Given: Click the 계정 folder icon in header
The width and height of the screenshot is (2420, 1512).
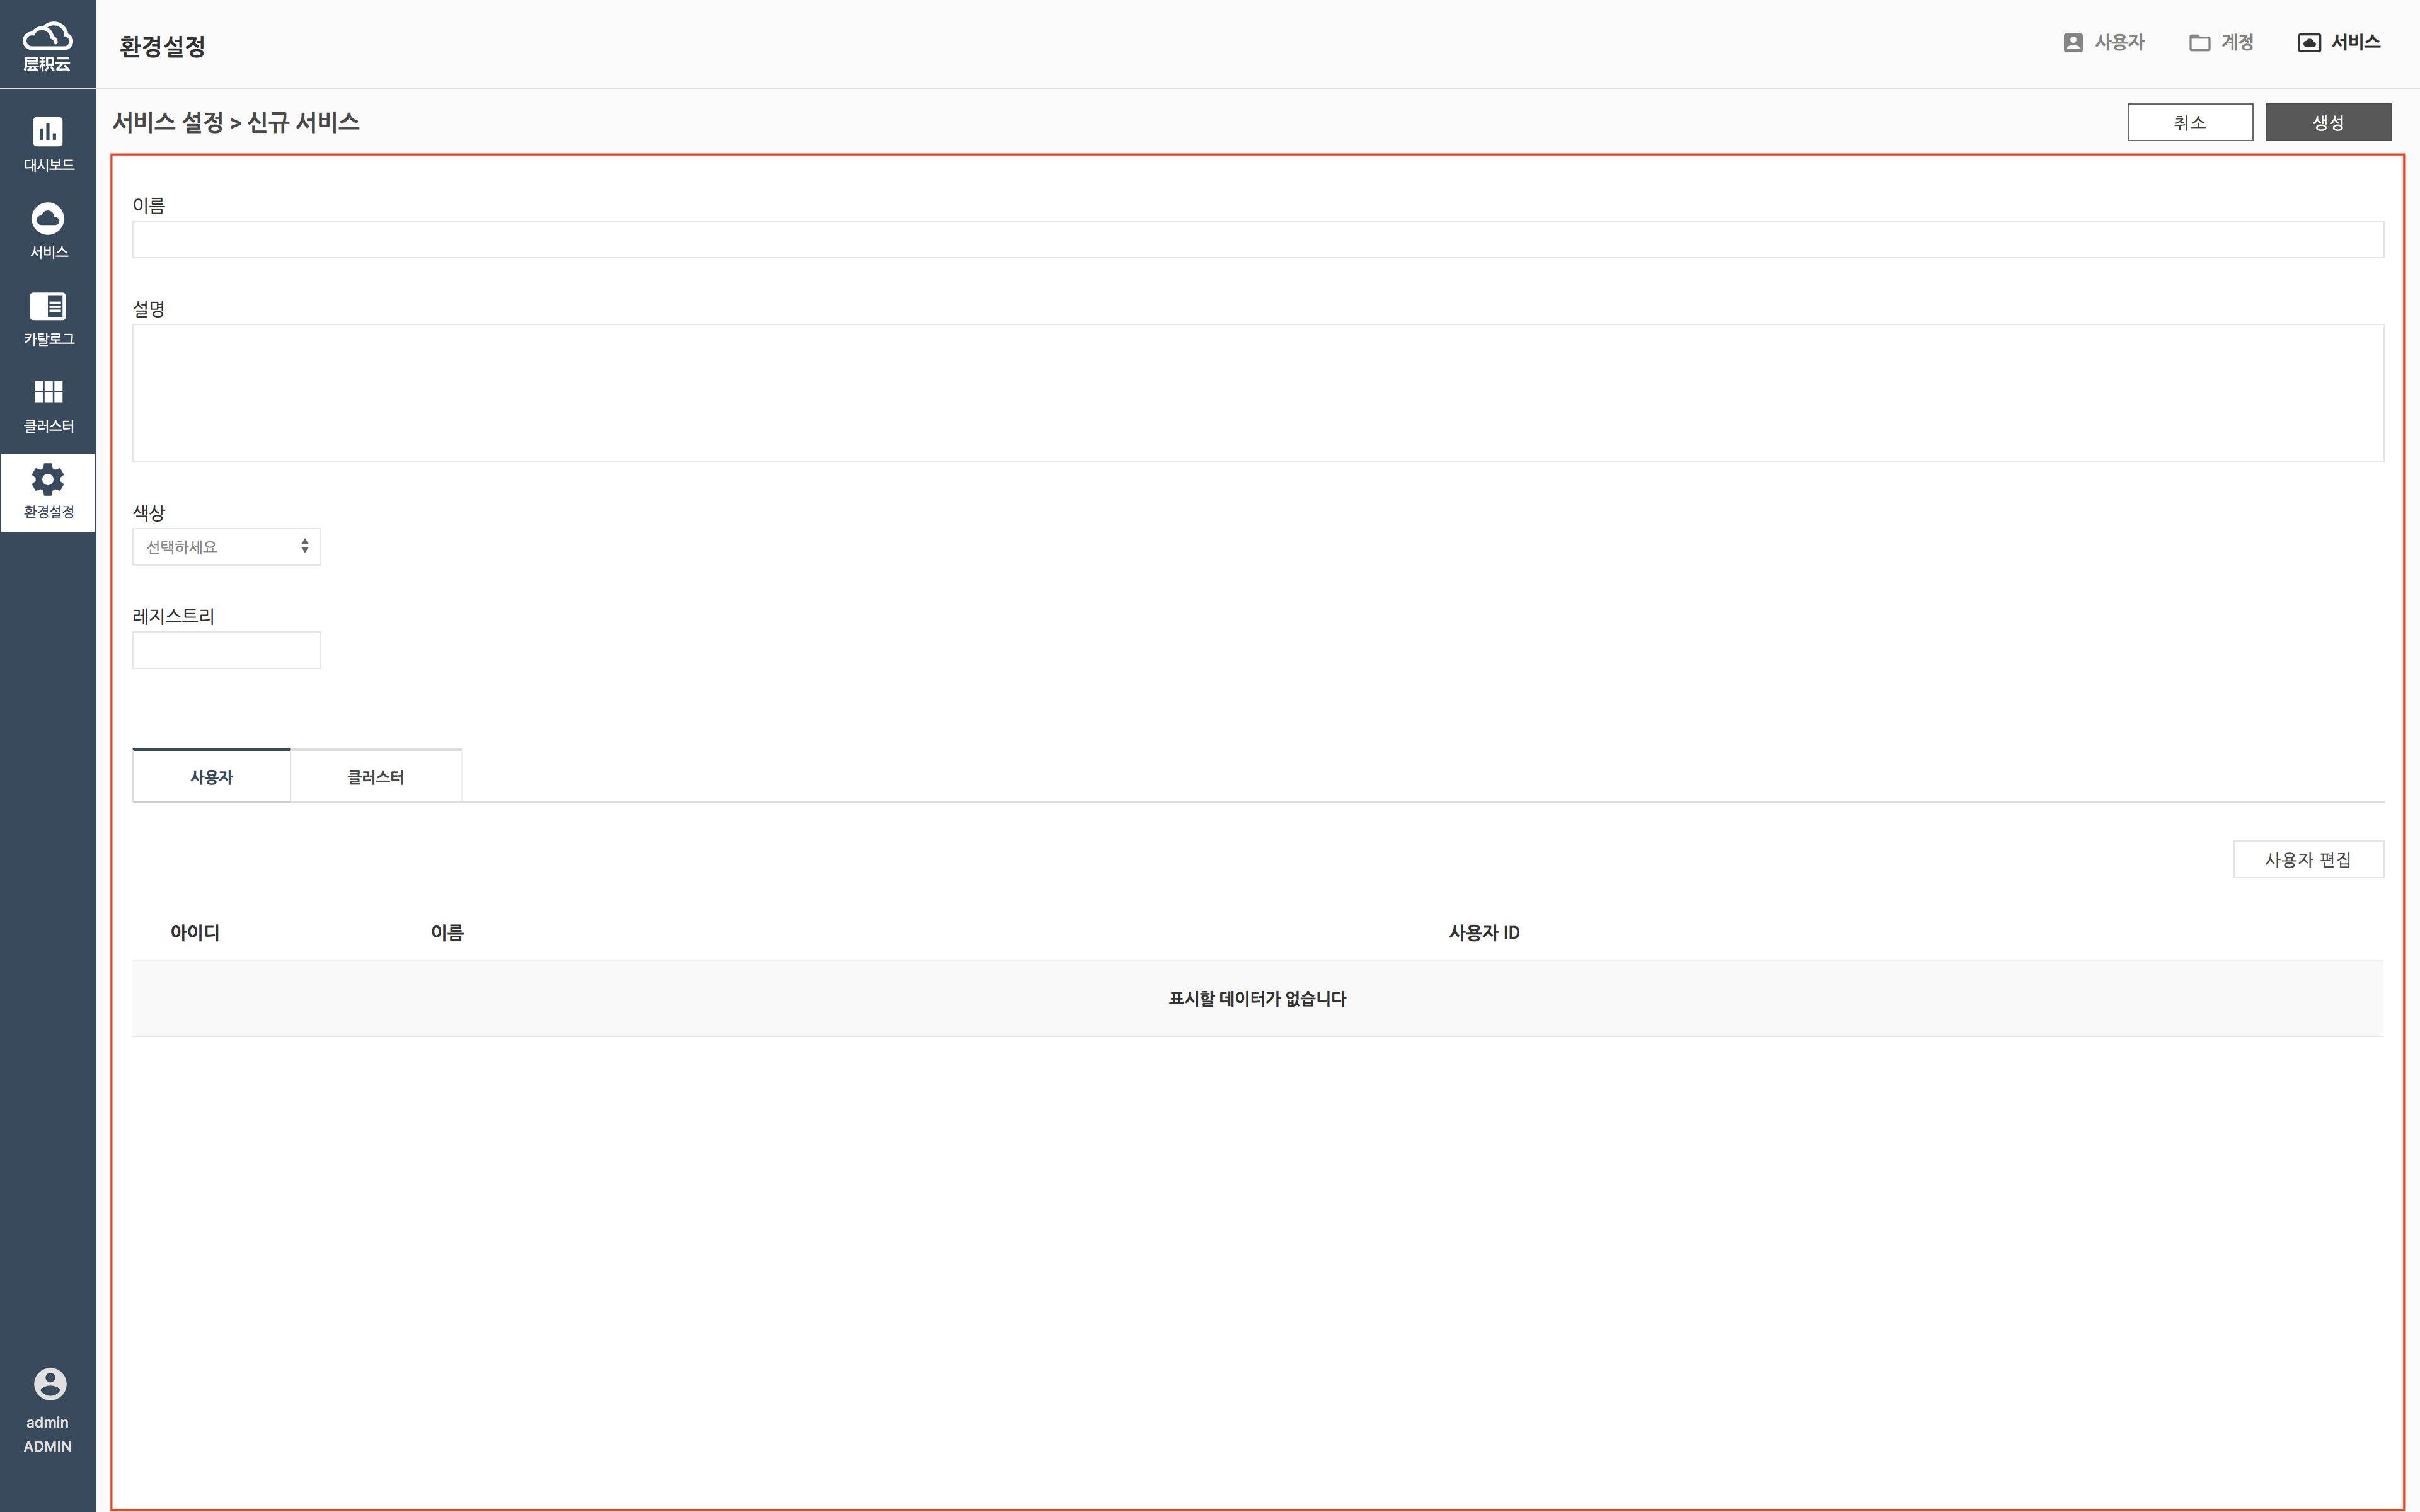Looking at the screenshot, I should tap(2199, 43).
